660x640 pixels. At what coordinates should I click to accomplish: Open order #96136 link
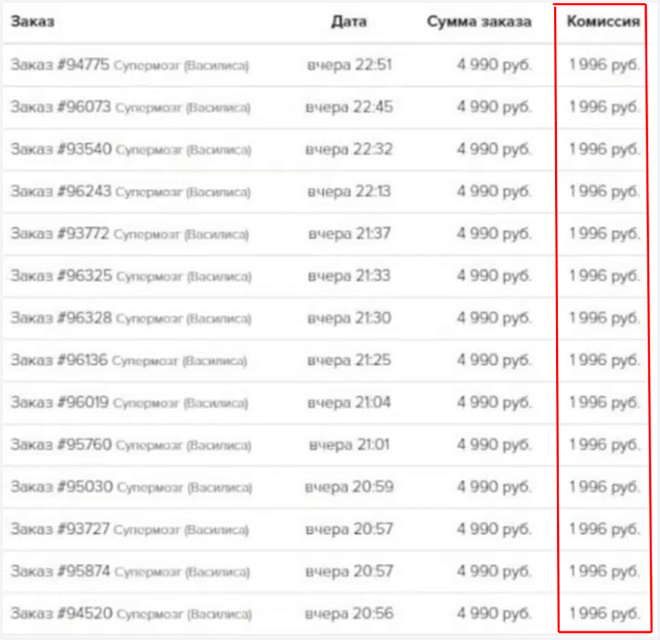(x=59, y=360)
